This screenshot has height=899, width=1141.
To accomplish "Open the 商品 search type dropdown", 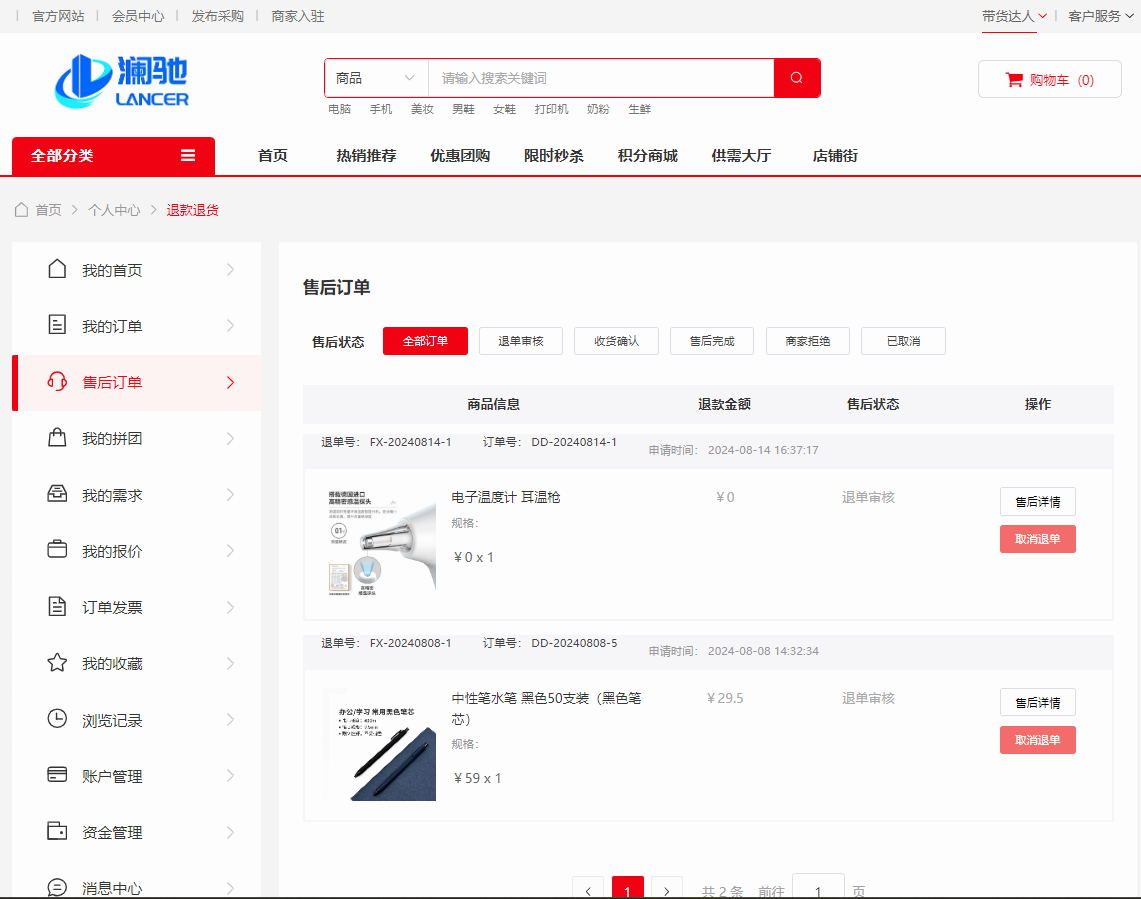I will 376,78.
